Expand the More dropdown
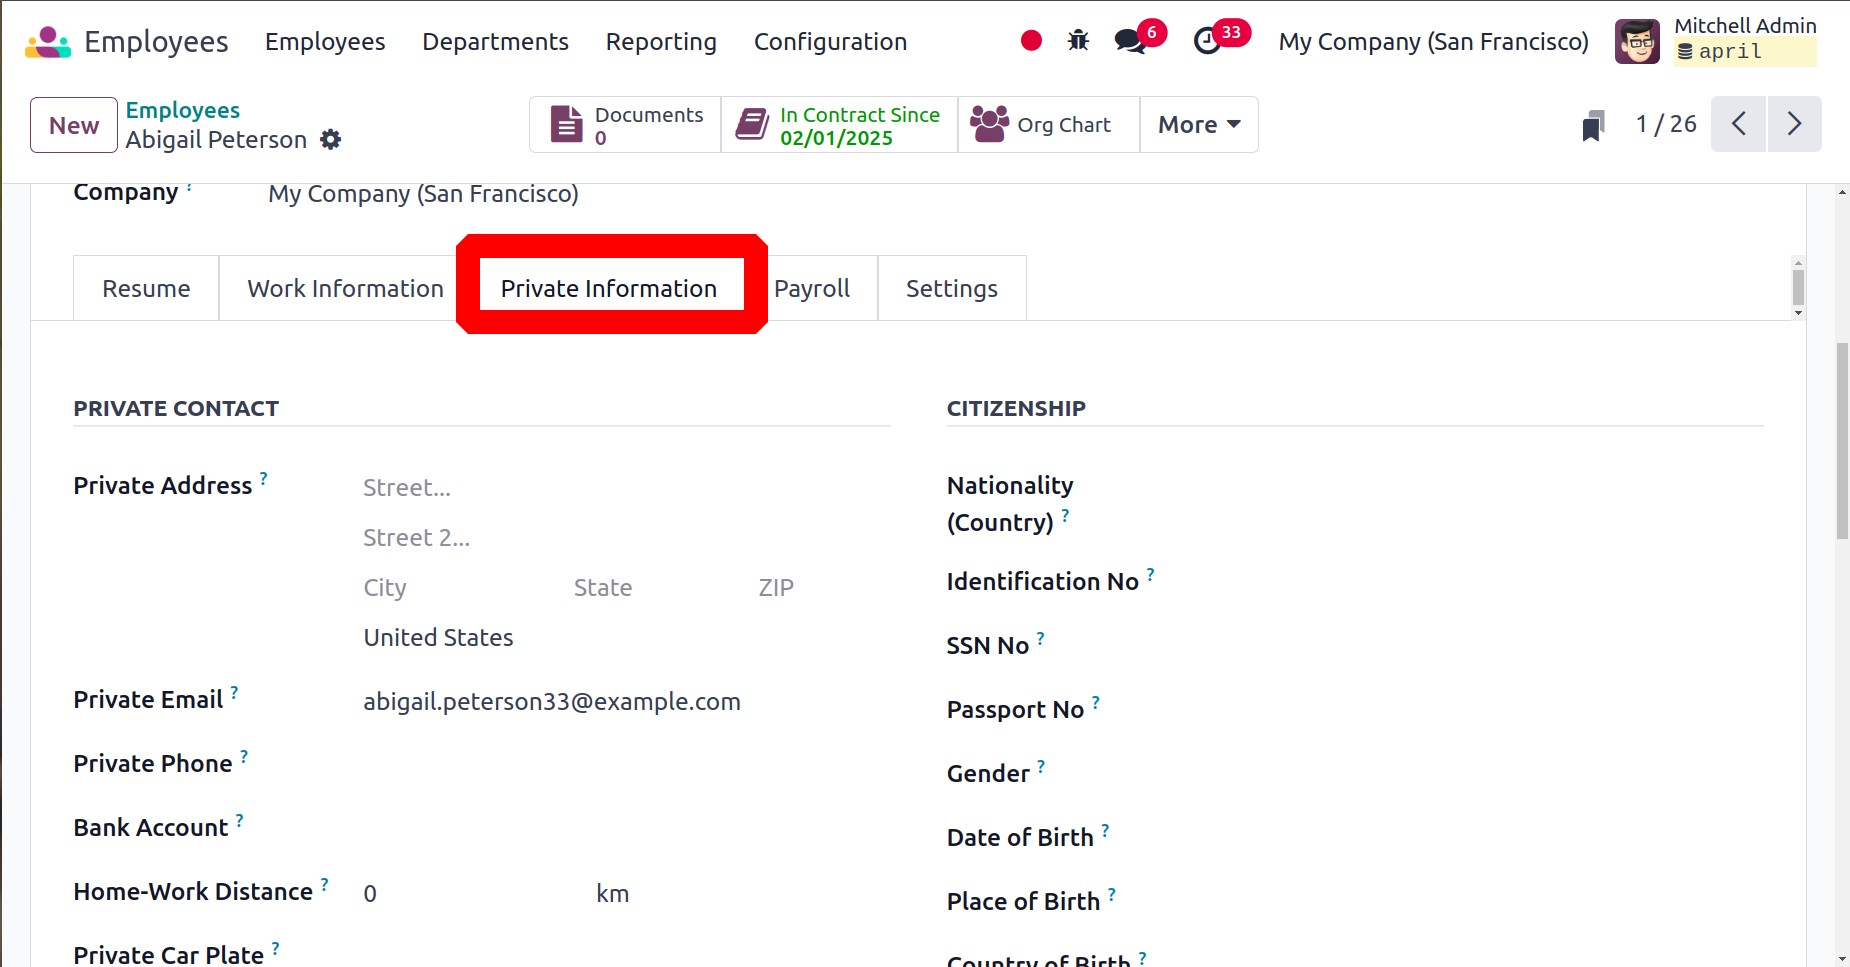The width and height of the screenshot is (1850, 967). [1198, 125]
